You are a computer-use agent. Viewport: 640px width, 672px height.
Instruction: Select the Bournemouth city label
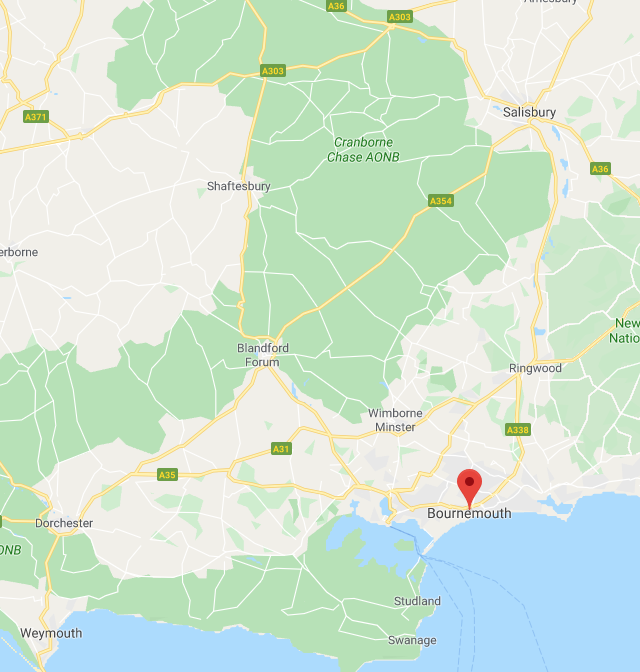click(x=469, y=513)
